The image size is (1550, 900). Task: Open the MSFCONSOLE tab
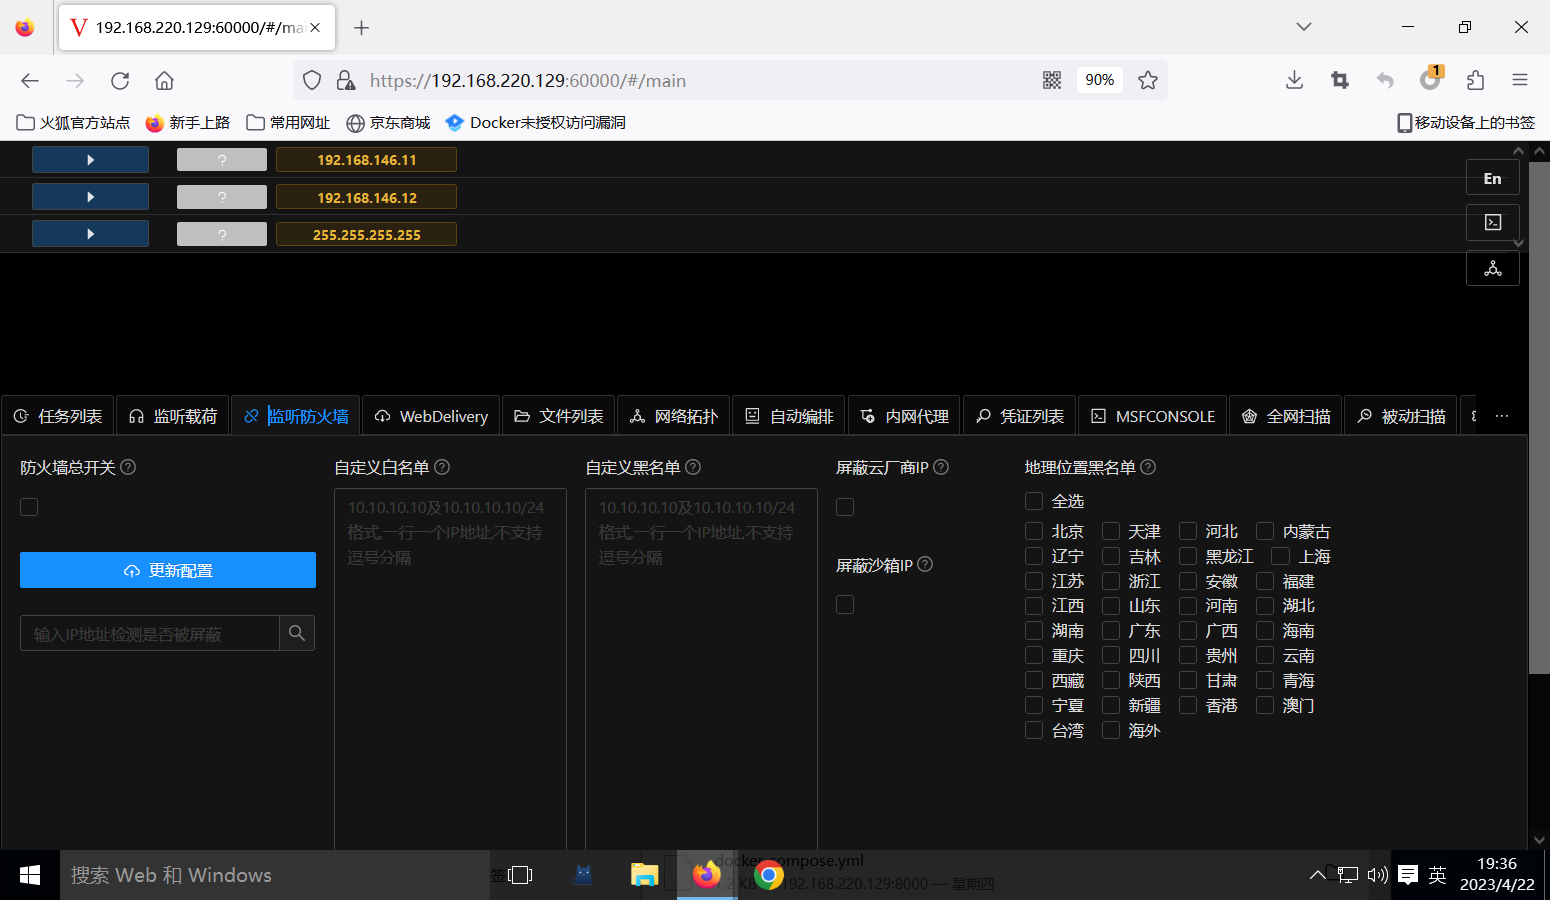[x=1152, y=415]
